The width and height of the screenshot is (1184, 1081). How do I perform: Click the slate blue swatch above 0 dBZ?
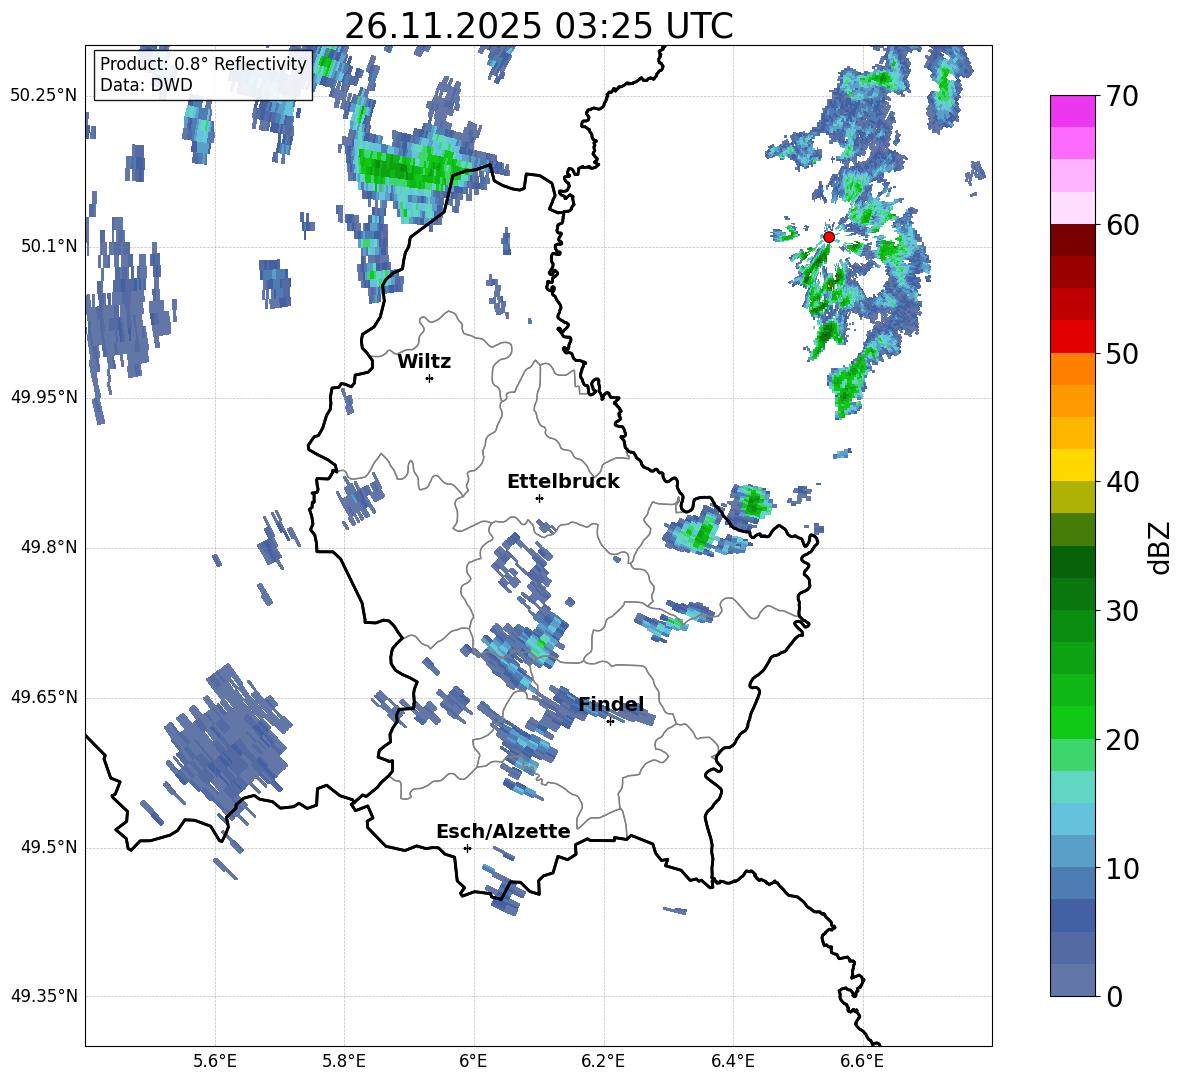click(1072, 980)
